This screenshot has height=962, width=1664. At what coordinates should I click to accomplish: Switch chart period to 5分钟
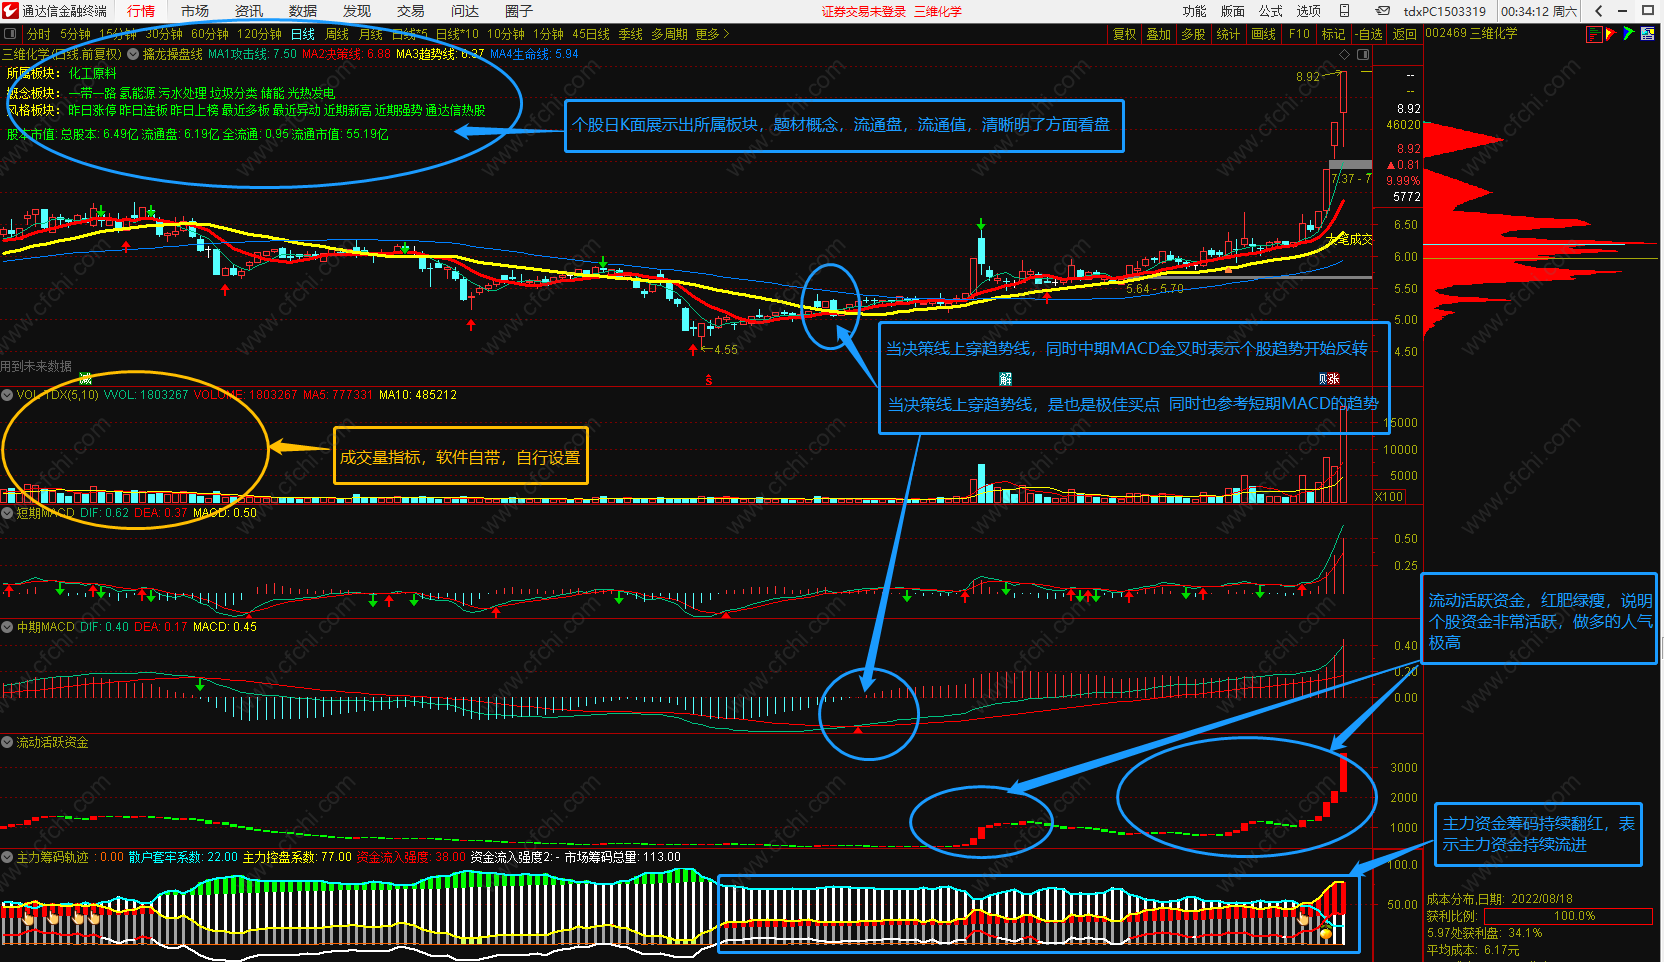[x=75, y=34]
